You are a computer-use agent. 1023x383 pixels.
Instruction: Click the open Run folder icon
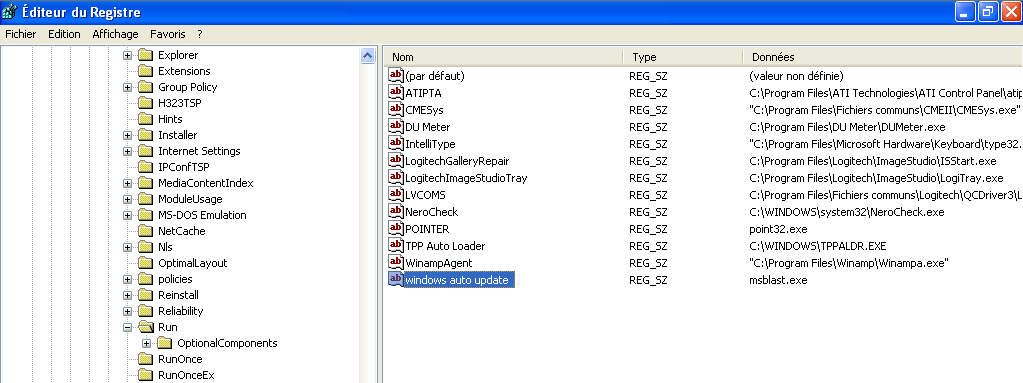coord(145,327)
